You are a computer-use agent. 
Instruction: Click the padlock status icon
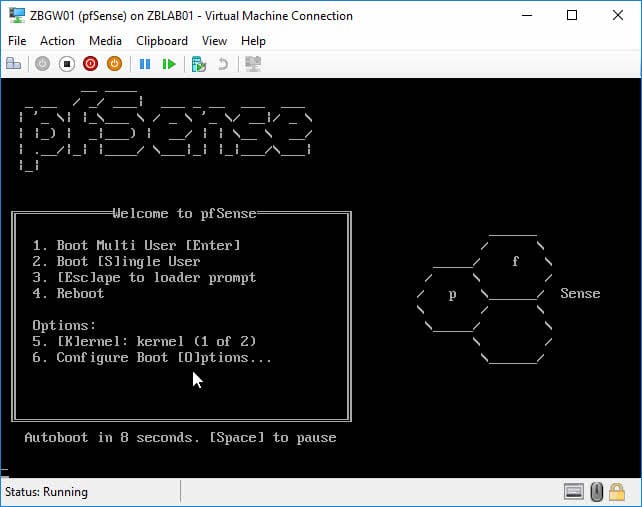[617, 492]
